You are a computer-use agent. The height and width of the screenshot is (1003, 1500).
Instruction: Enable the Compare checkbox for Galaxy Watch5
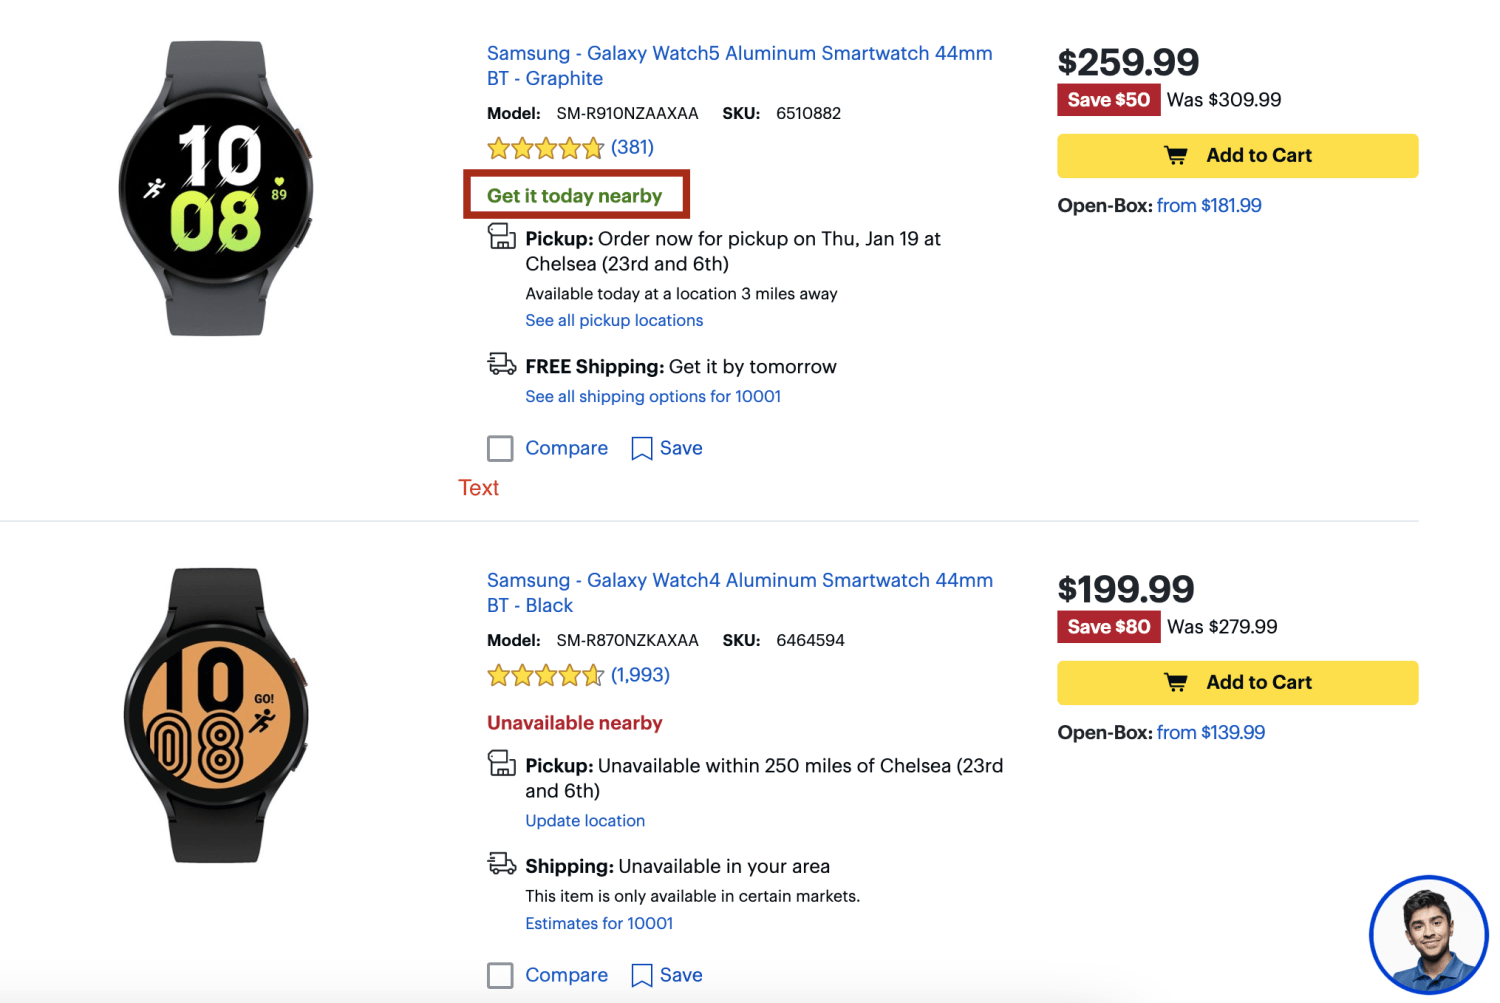point(500,448)
